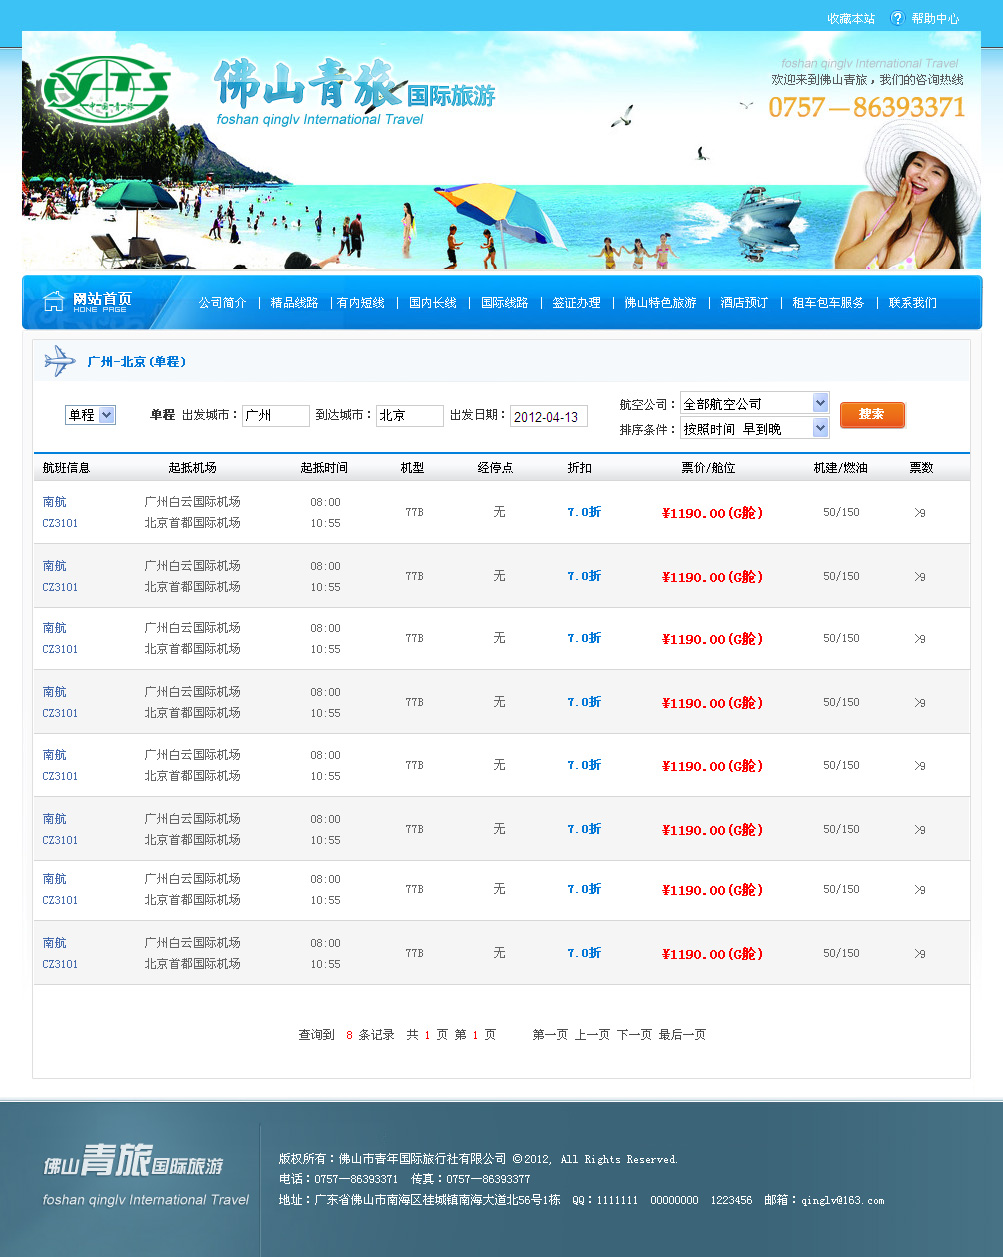Click the departure date field 2012-04-13
This screenshot has height=1257, width=1003.
tap(548, 417)
